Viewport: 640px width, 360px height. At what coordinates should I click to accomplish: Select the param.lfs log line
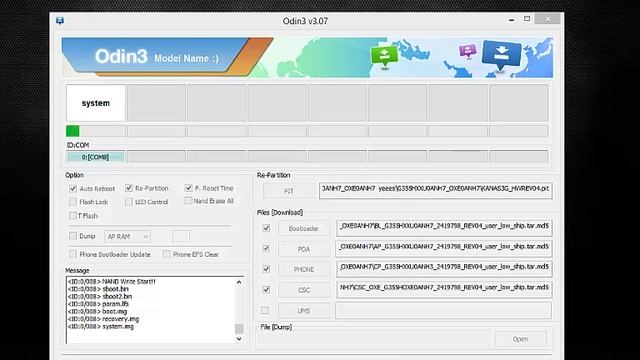98,304
